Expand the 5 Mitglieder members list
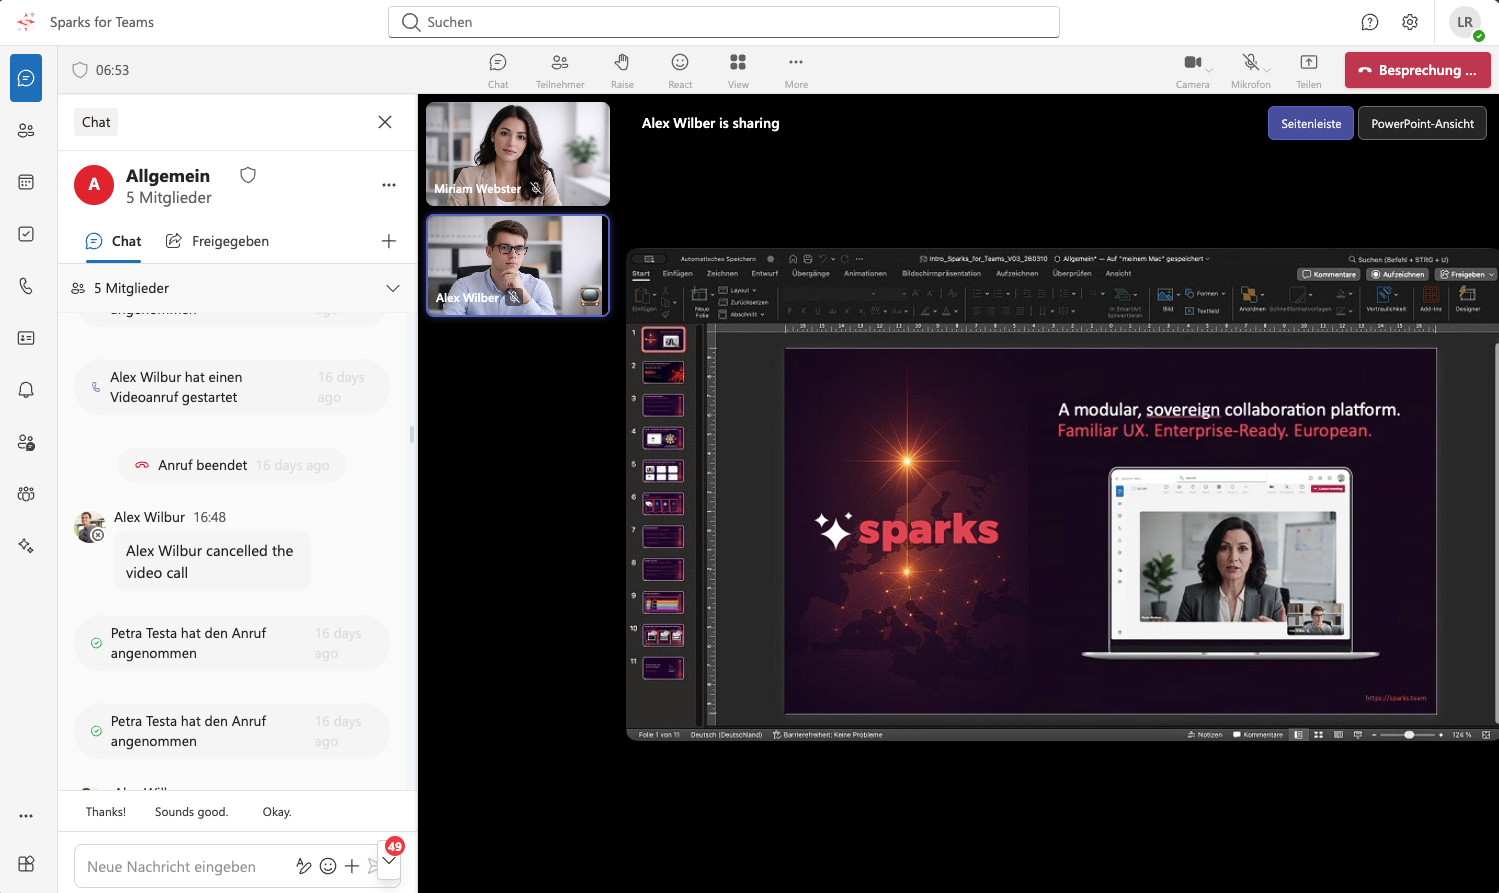This screenshot has height=893, width=1499. (x=393, y=288)
